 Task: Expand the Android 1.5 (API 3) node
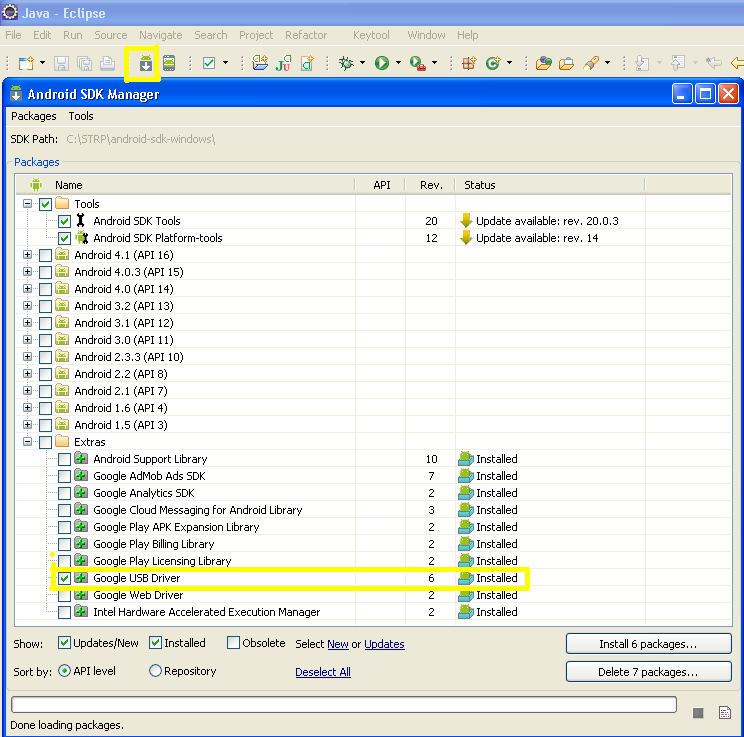28,425
